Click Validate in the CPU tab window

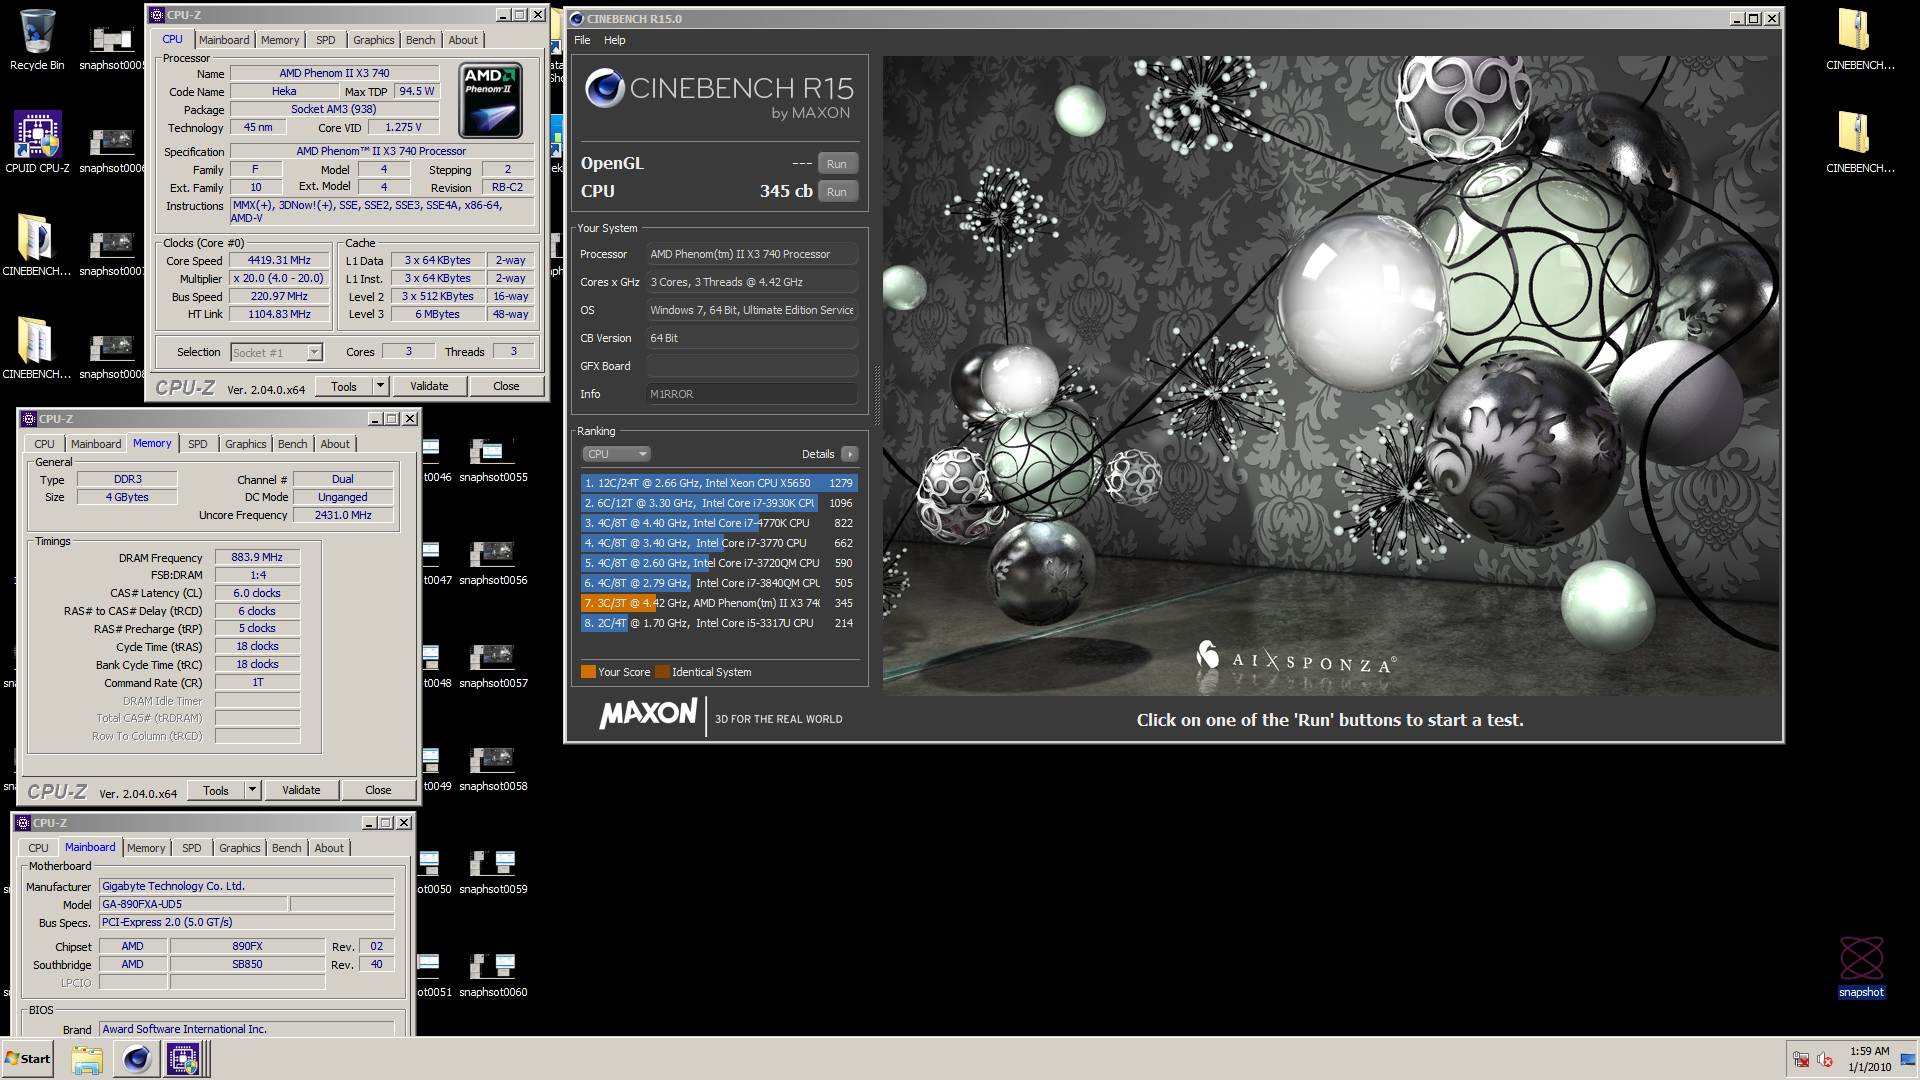click(x=429, y=386)
